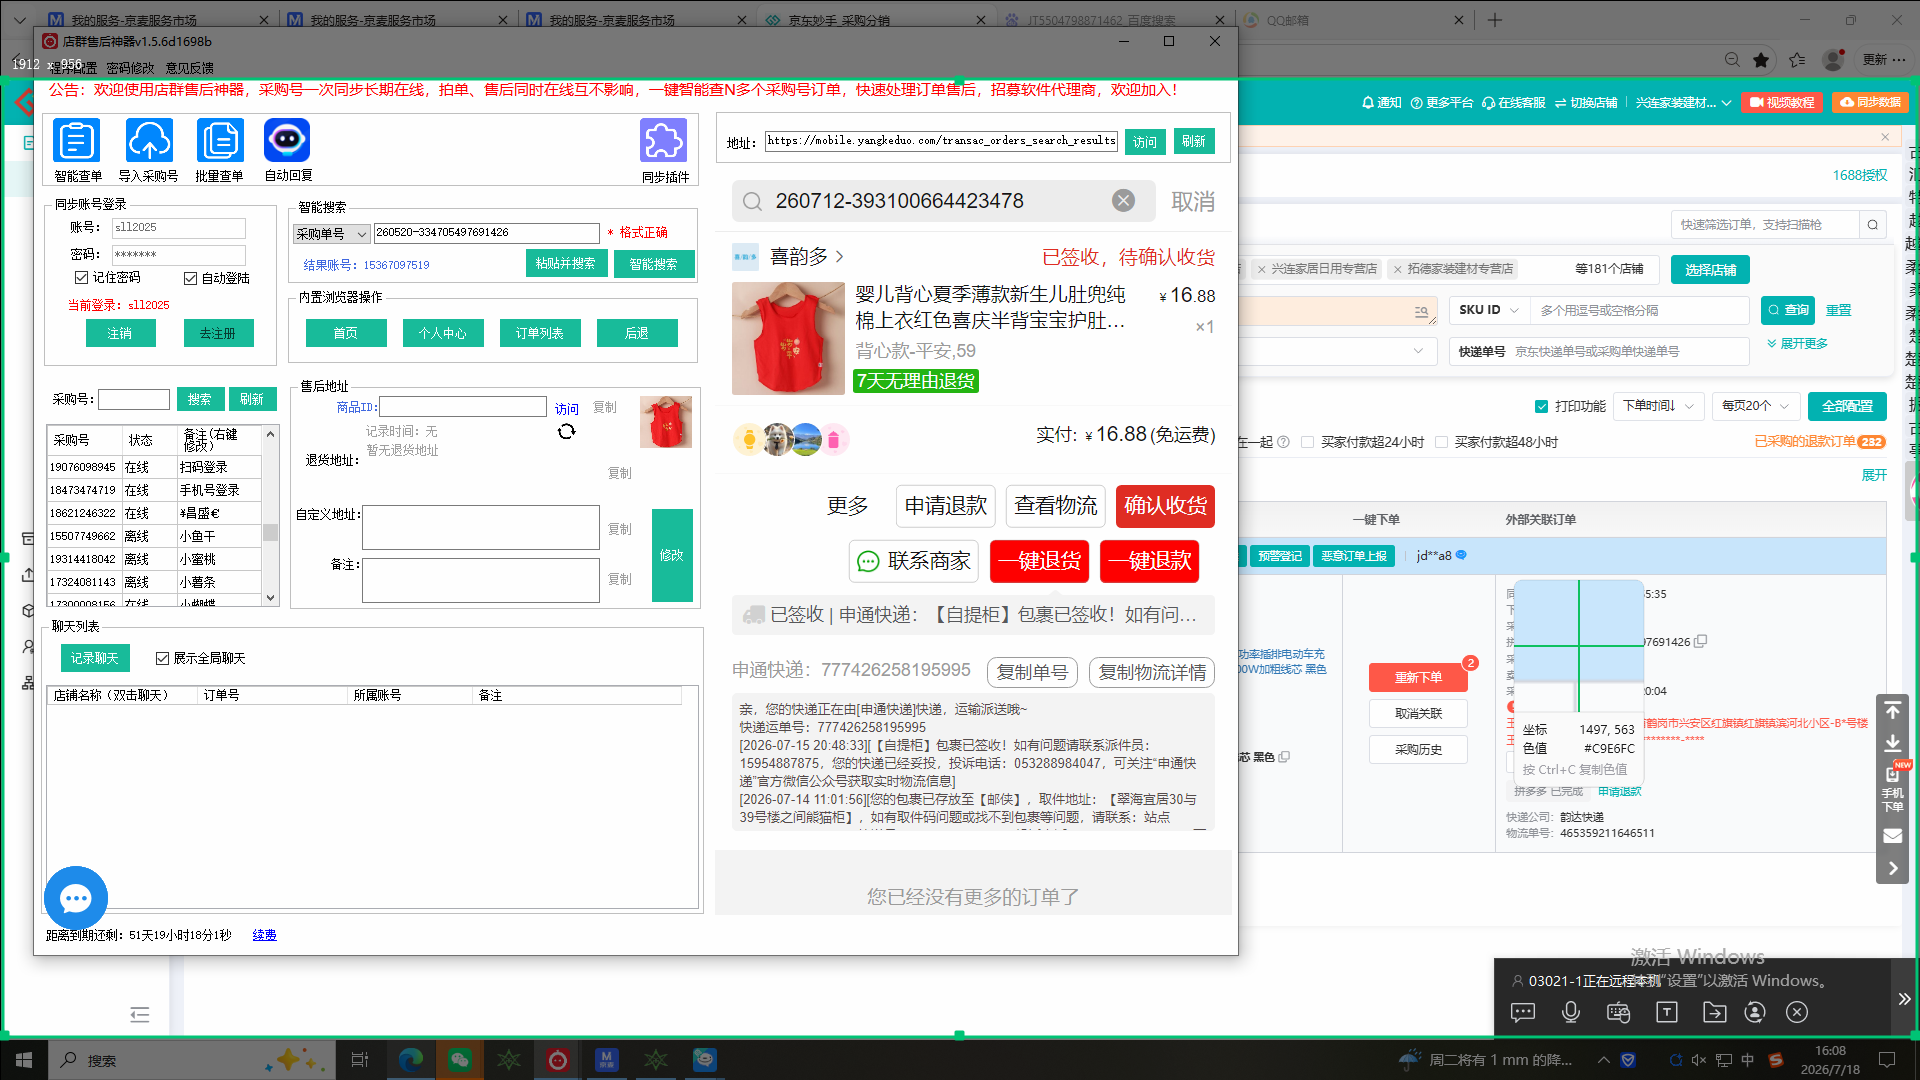Click the red baby vest product thumbnail
1920x1080 pixels.
(x=788, y=338)
